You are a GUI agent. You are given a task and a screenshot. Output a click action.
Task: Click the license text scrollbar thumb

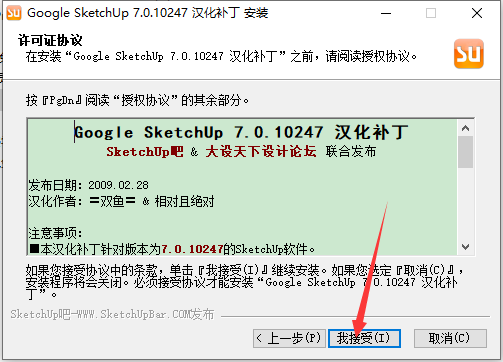pos(465,152)
